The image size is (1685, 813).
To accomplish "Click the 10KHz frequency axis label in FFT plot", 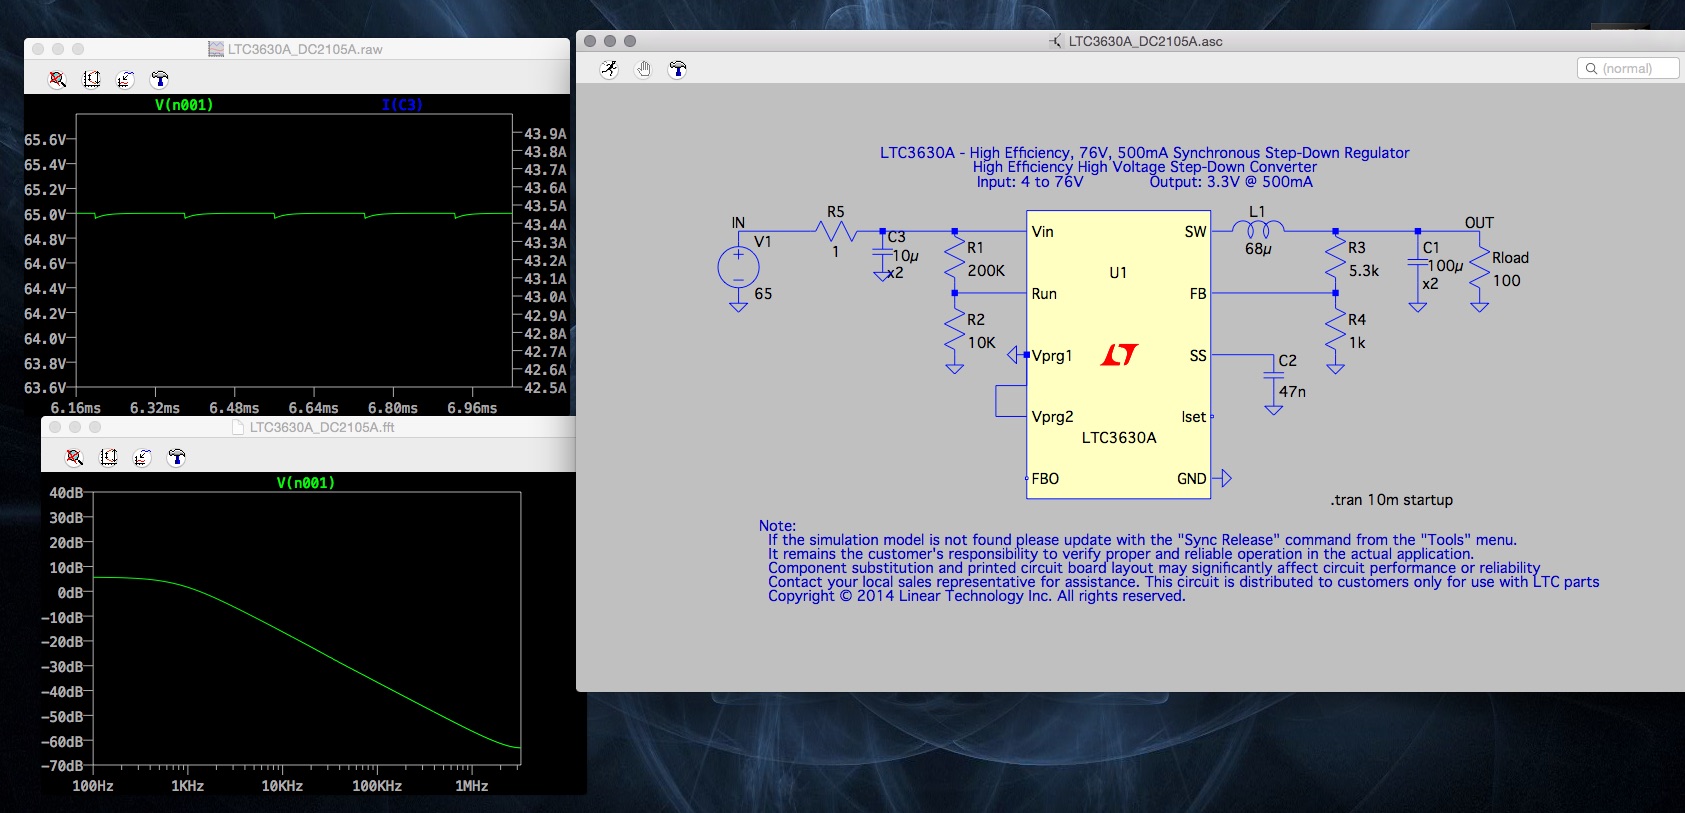I will 282,786.
